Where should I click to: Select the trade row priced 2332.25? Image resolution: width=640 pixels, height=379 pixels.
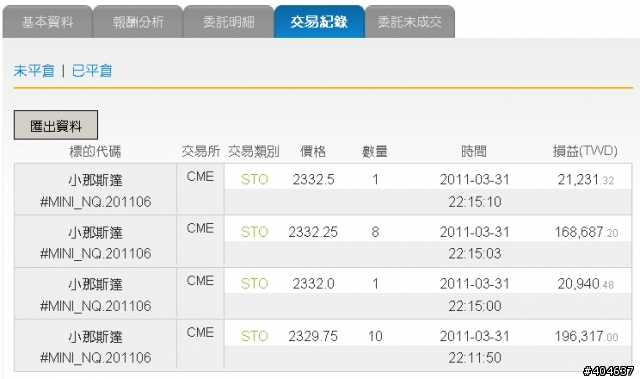tap(323, 242)
